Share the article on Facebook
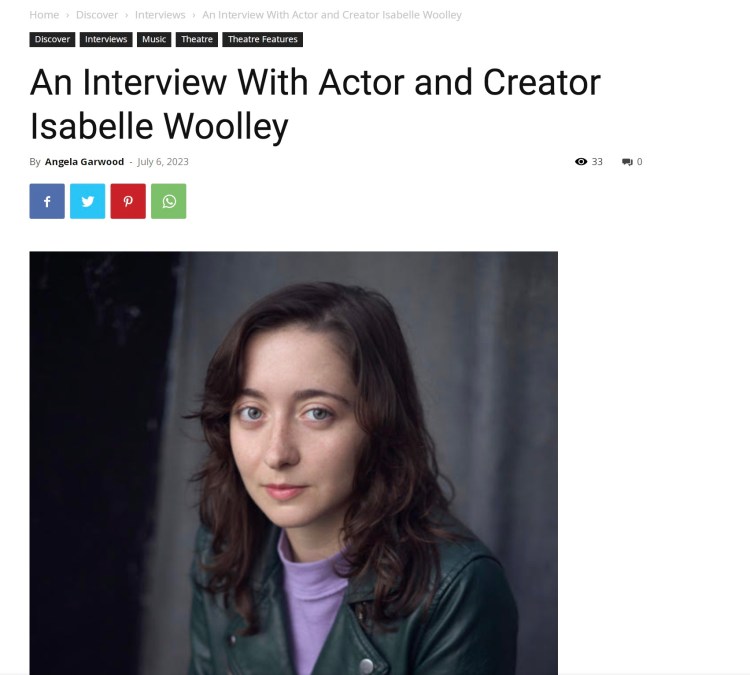 click(47, 201)
